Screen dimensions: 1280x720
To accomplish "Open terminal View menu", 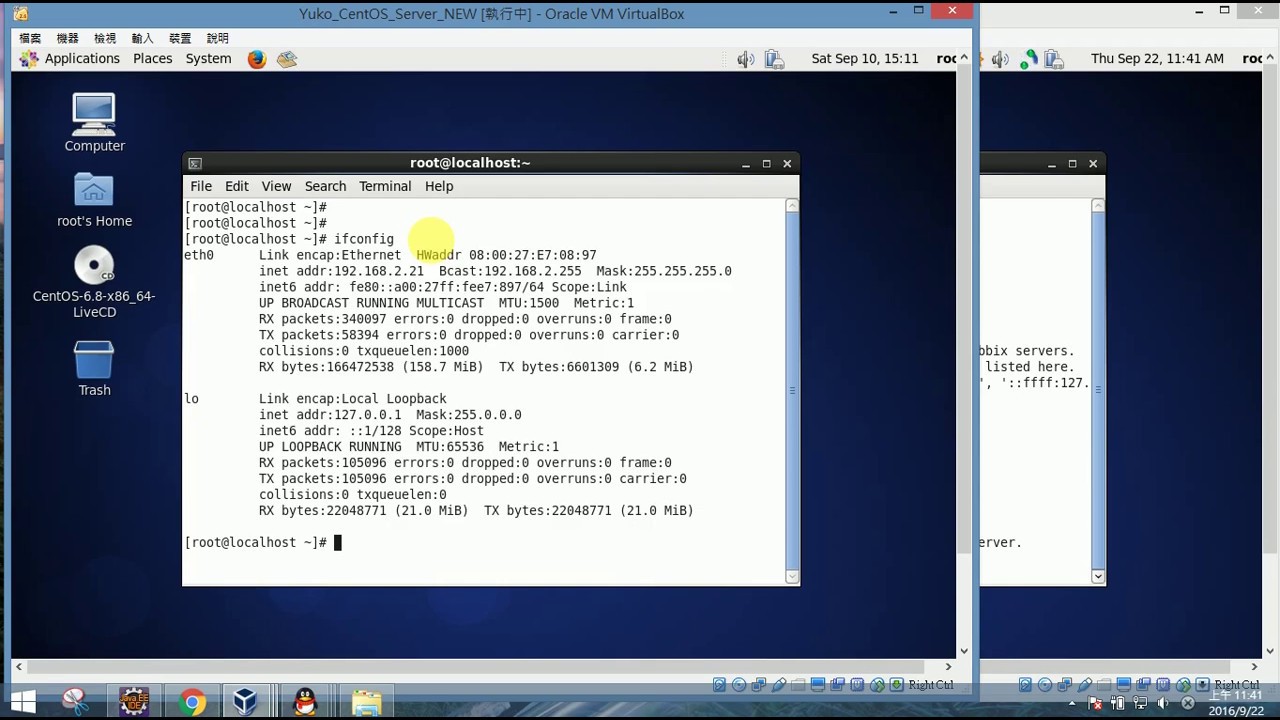I will [x=276, y=186].
